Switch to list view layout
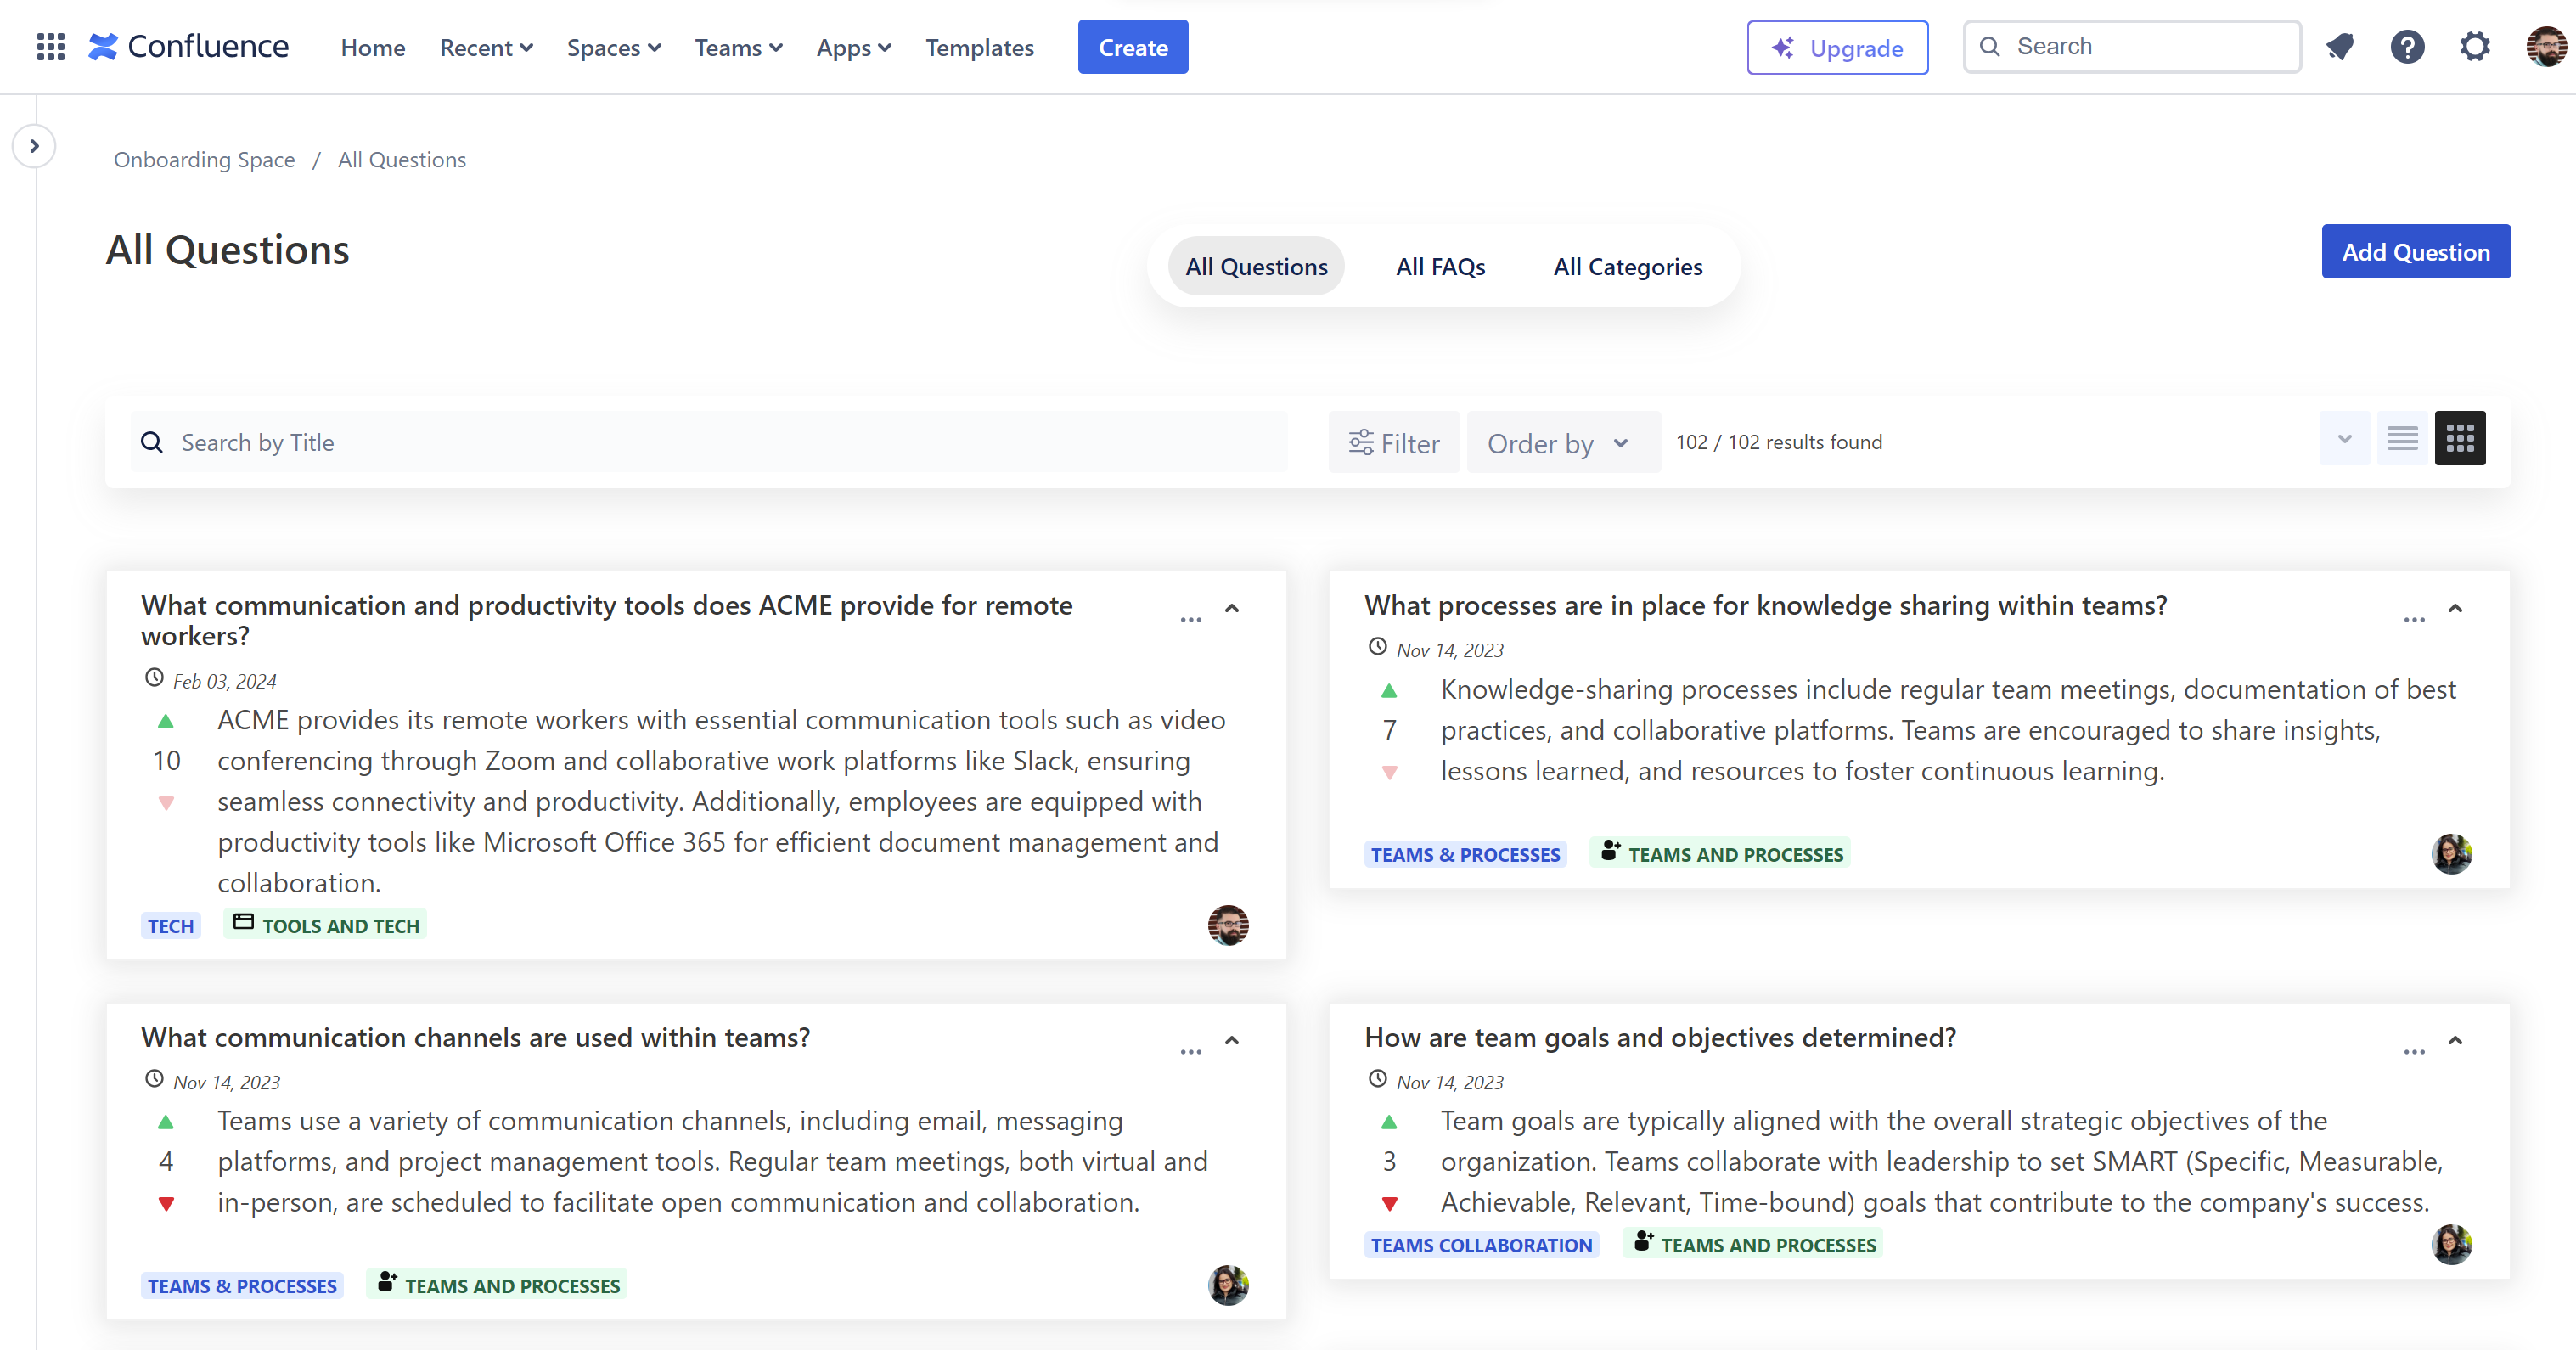The image size is (2576, 1350). click(x=2402, y=438)
